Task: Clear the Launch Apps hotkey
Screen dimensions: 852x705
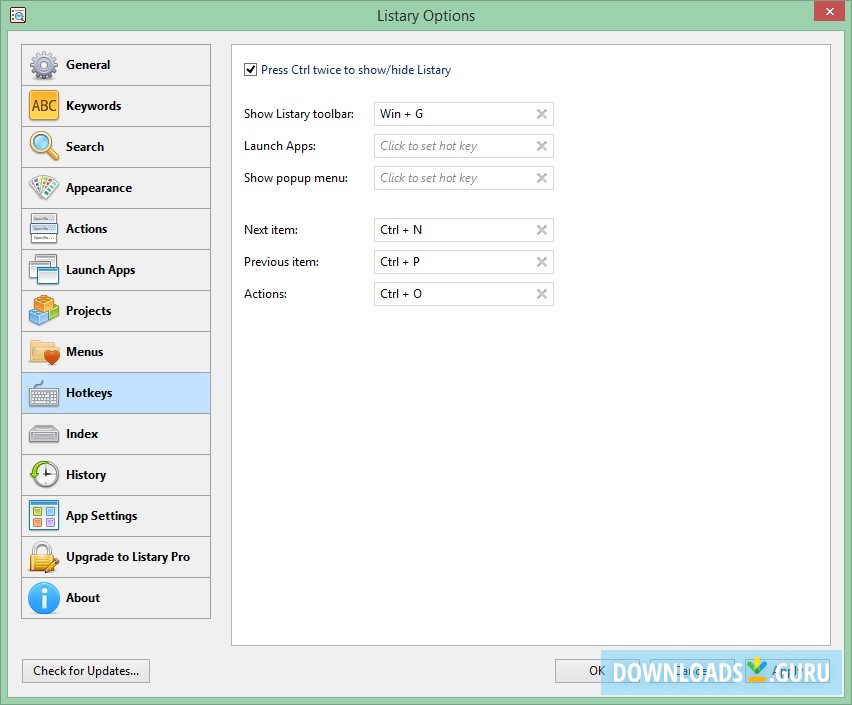Action: click(542, 146)
